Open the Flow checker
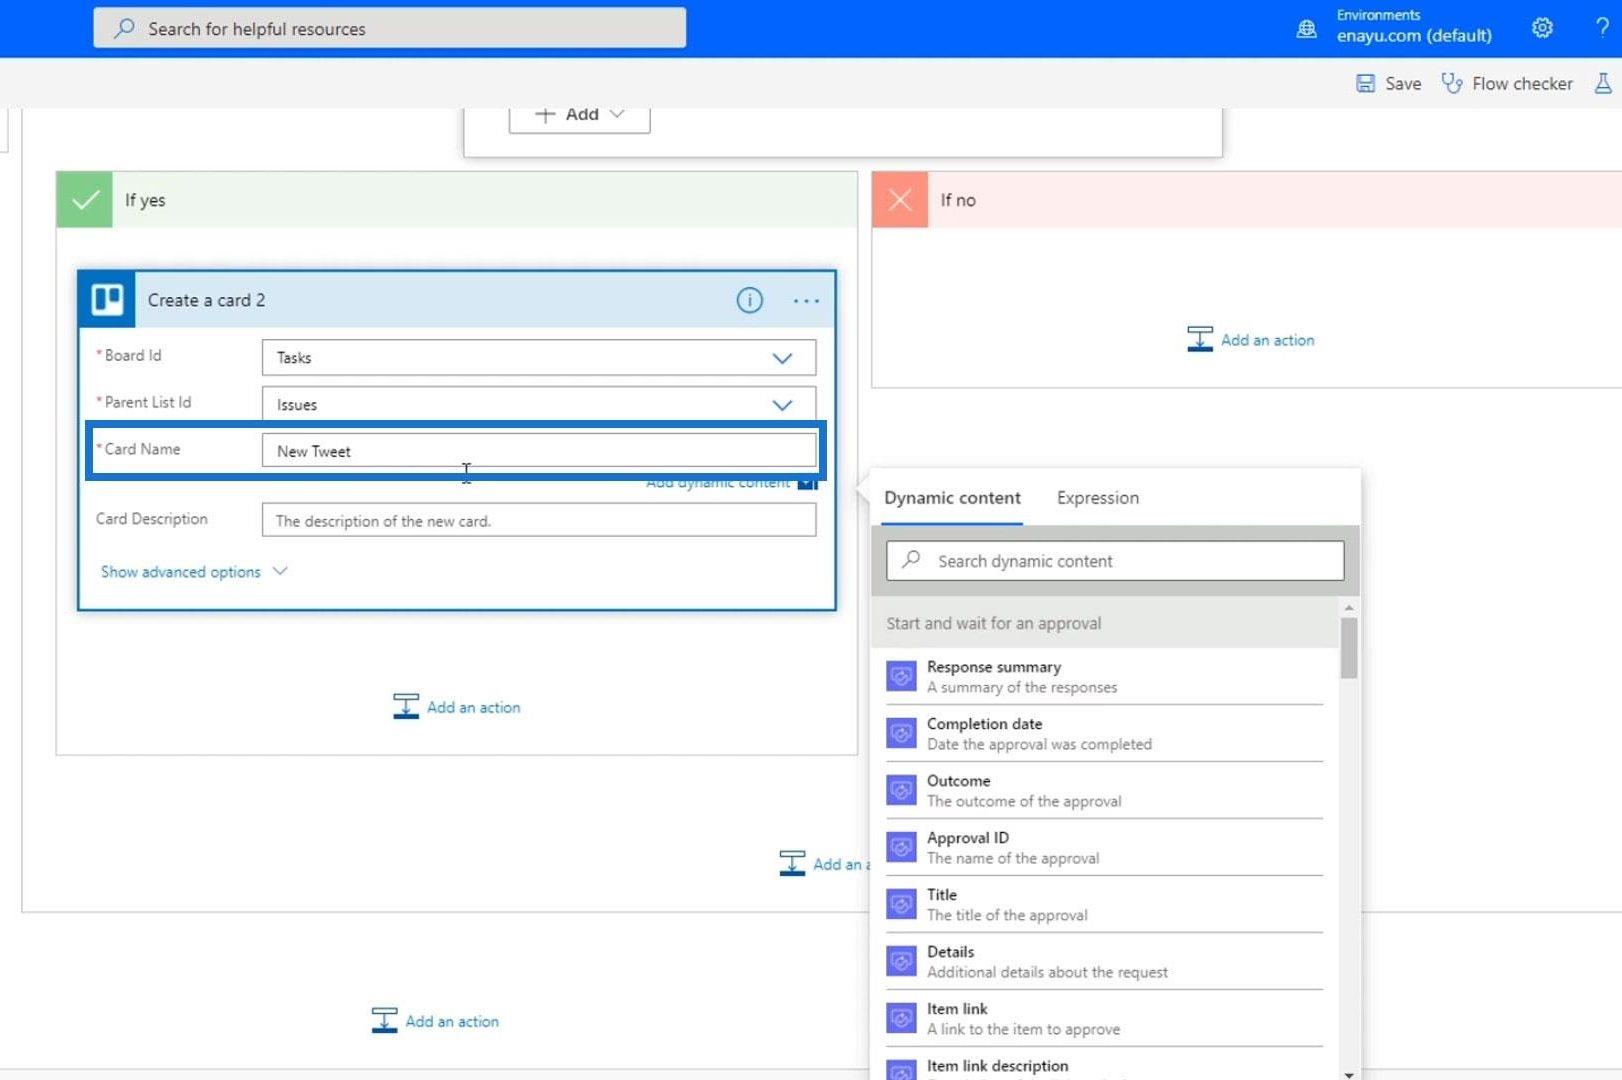Viewport: 1622px width, 1080px height. [1507, 84]
